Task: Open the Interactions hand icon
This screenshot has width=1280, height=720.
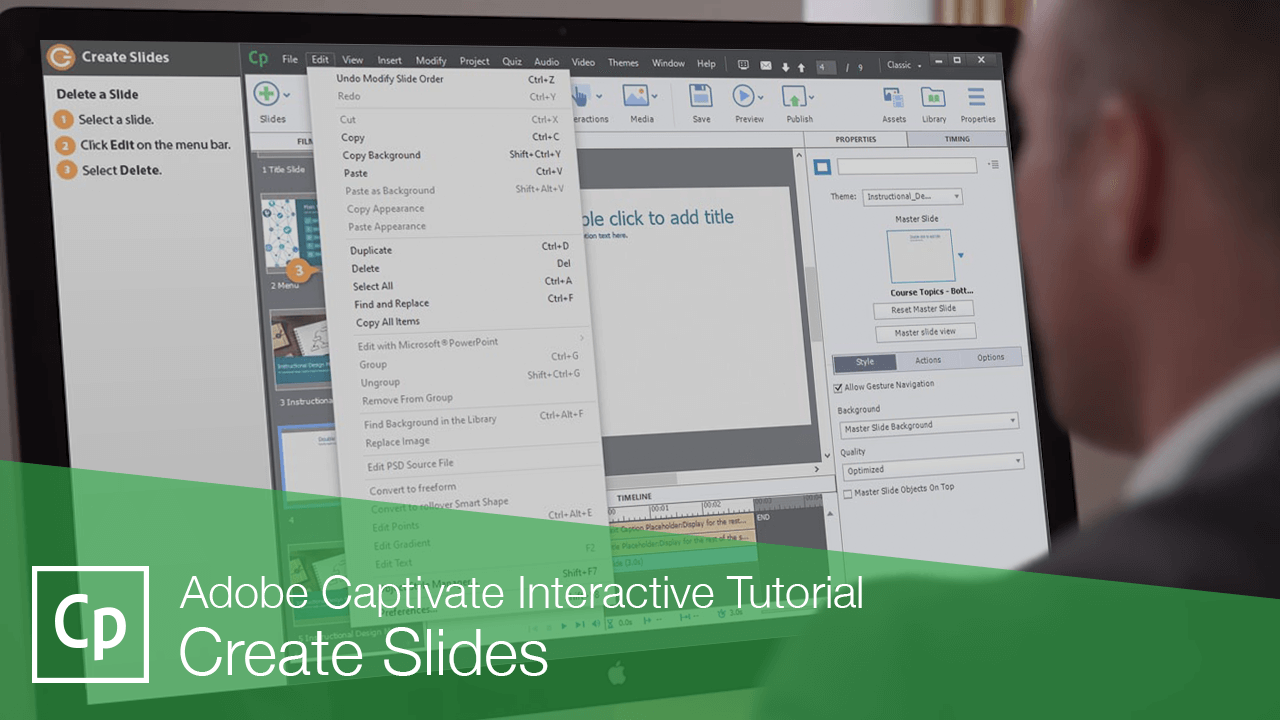Action: coord(581,95)
